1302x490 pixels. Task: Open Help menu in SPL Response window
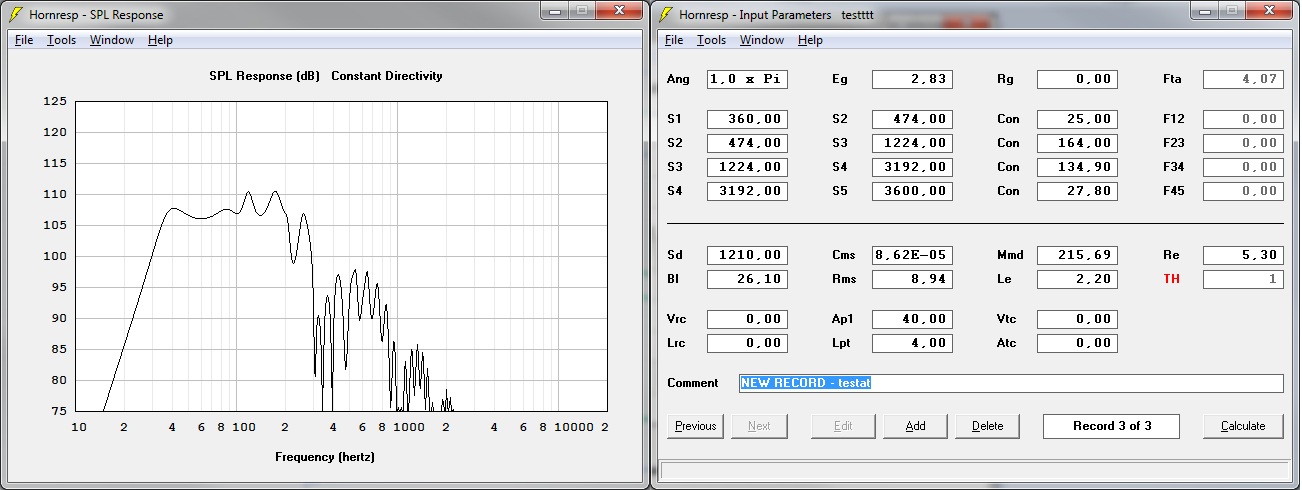tap(160, 40)
